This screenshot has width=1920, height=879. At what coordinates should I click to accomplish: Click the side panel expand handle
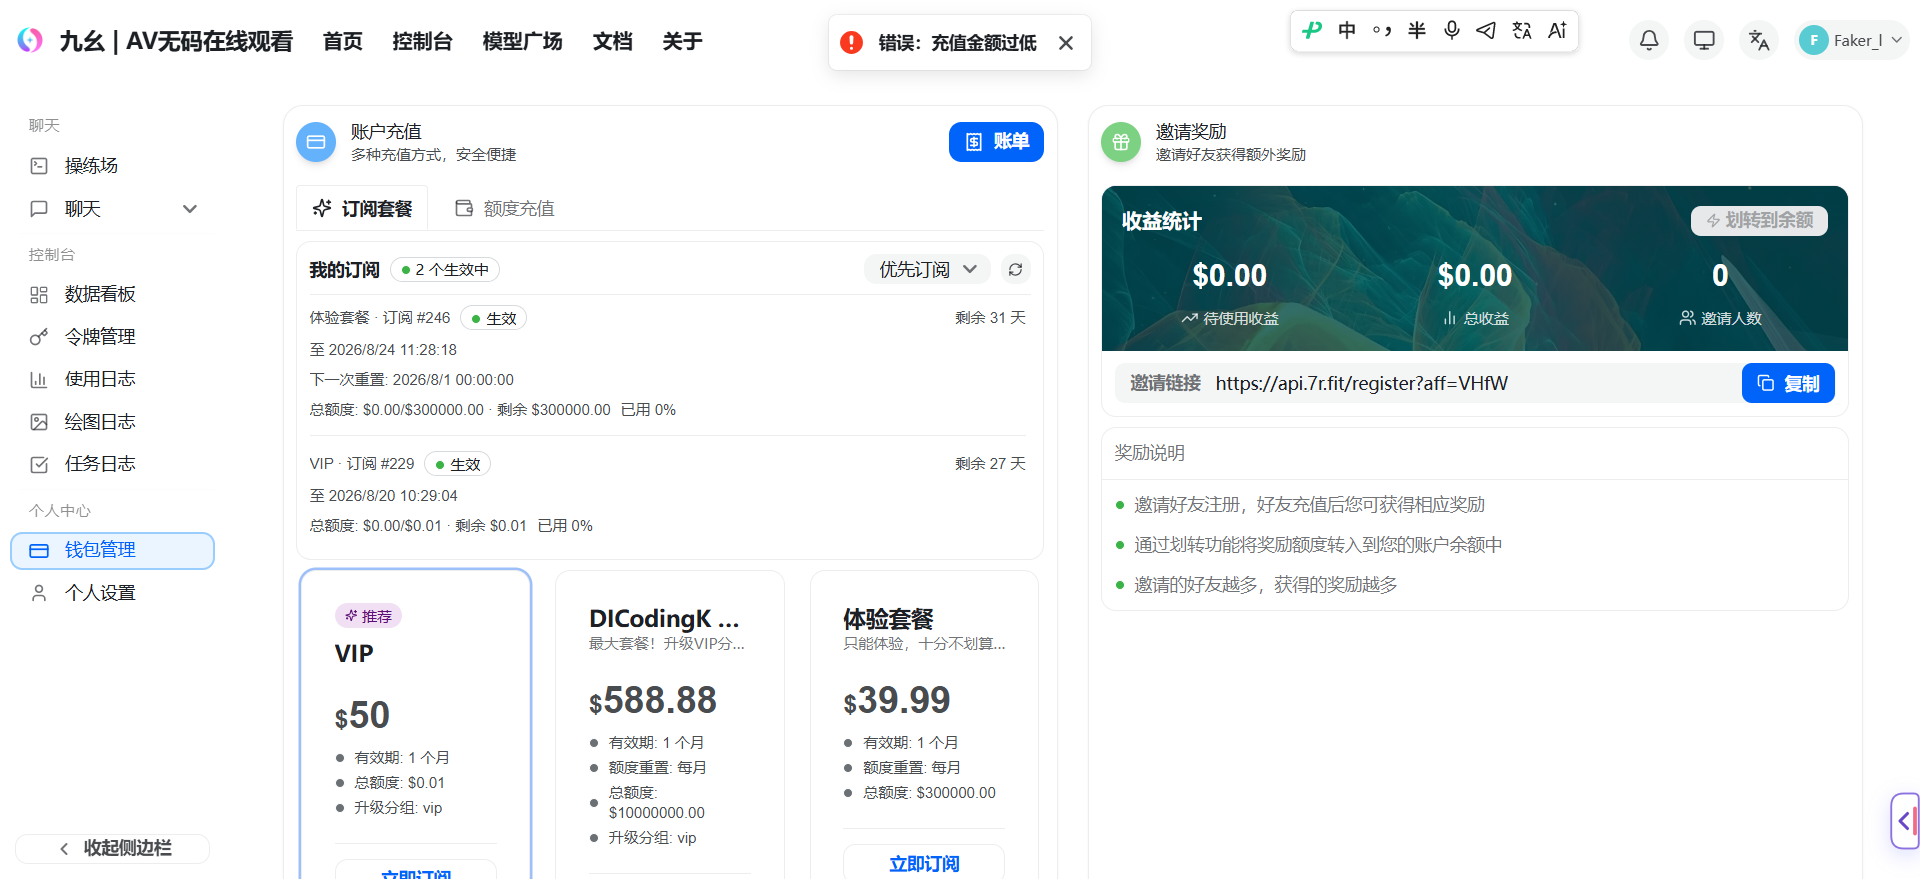(x=1905, y=821)
